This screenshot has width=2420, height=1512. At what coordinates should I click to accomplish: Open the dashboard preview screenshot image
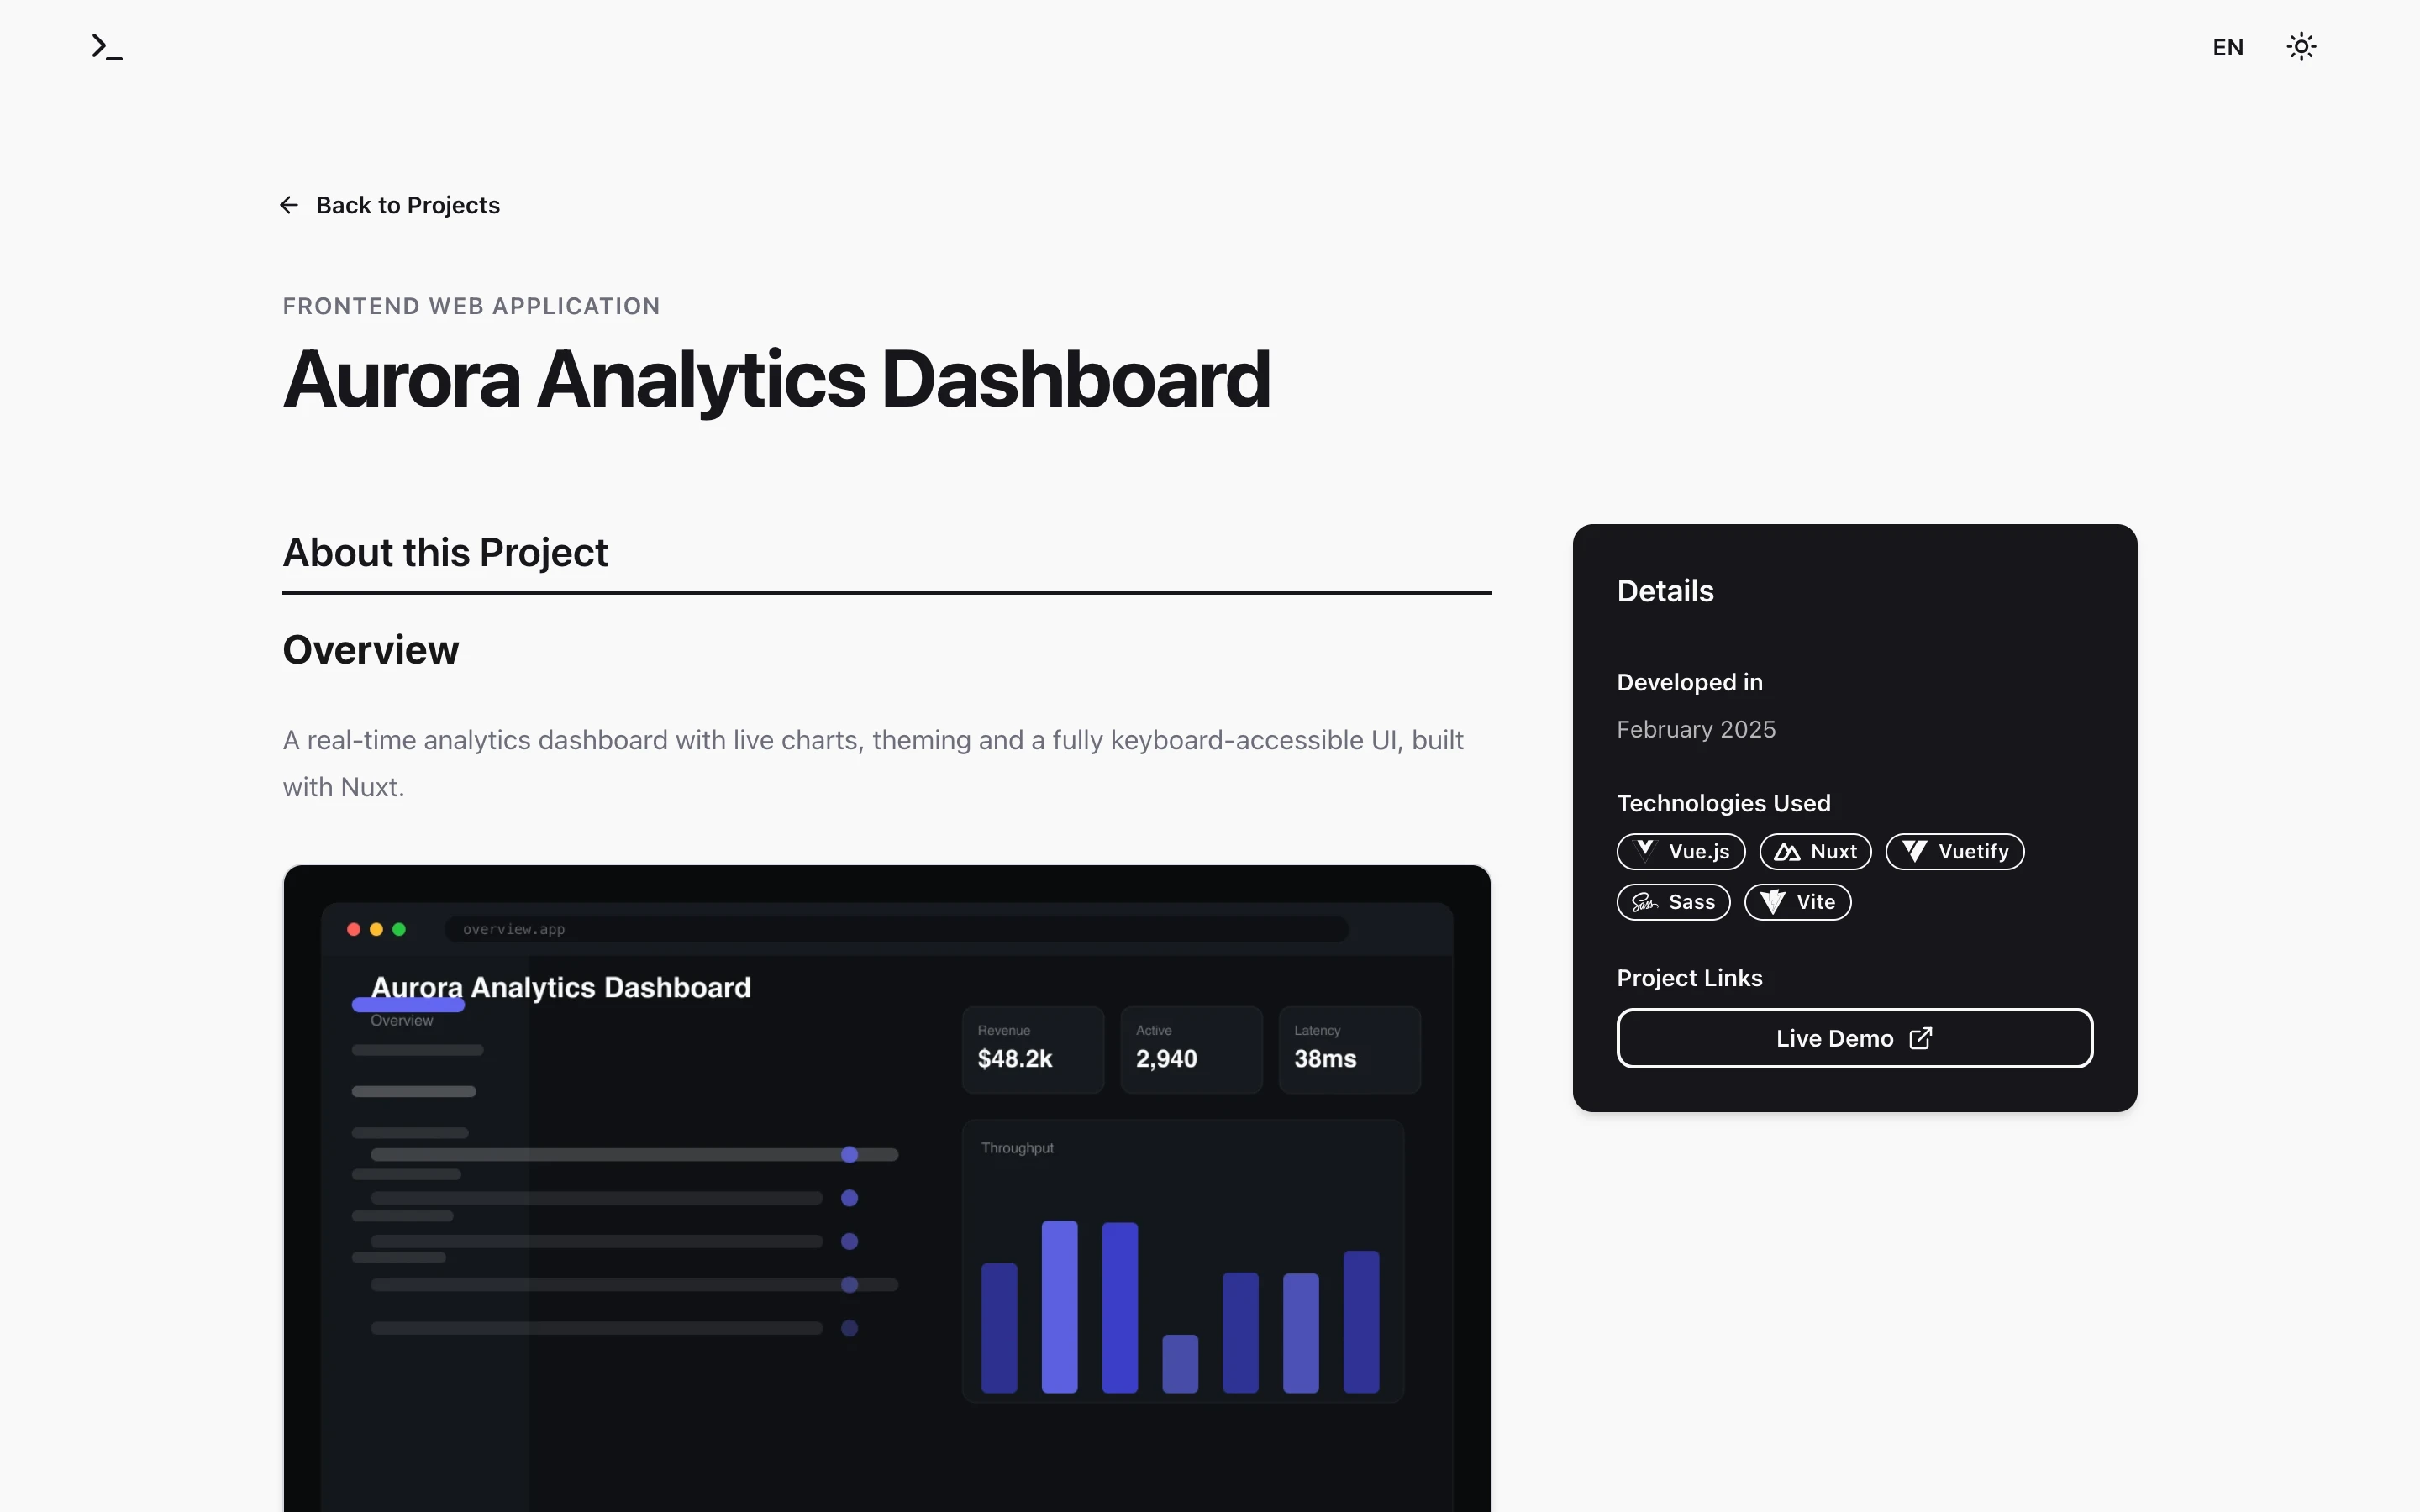pyautogui.click(x=887, y=1188)
